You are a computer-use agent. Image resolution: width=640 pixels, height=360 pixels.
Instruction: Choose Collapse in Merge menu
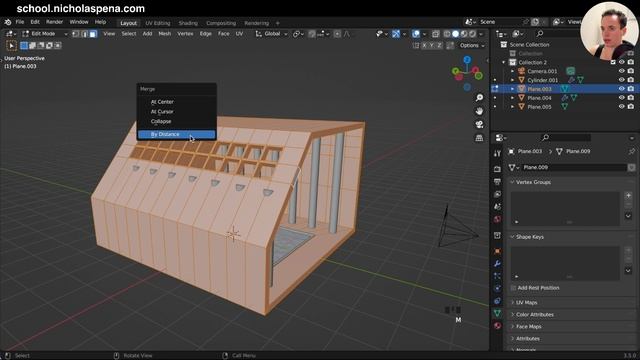coord(176,121)
